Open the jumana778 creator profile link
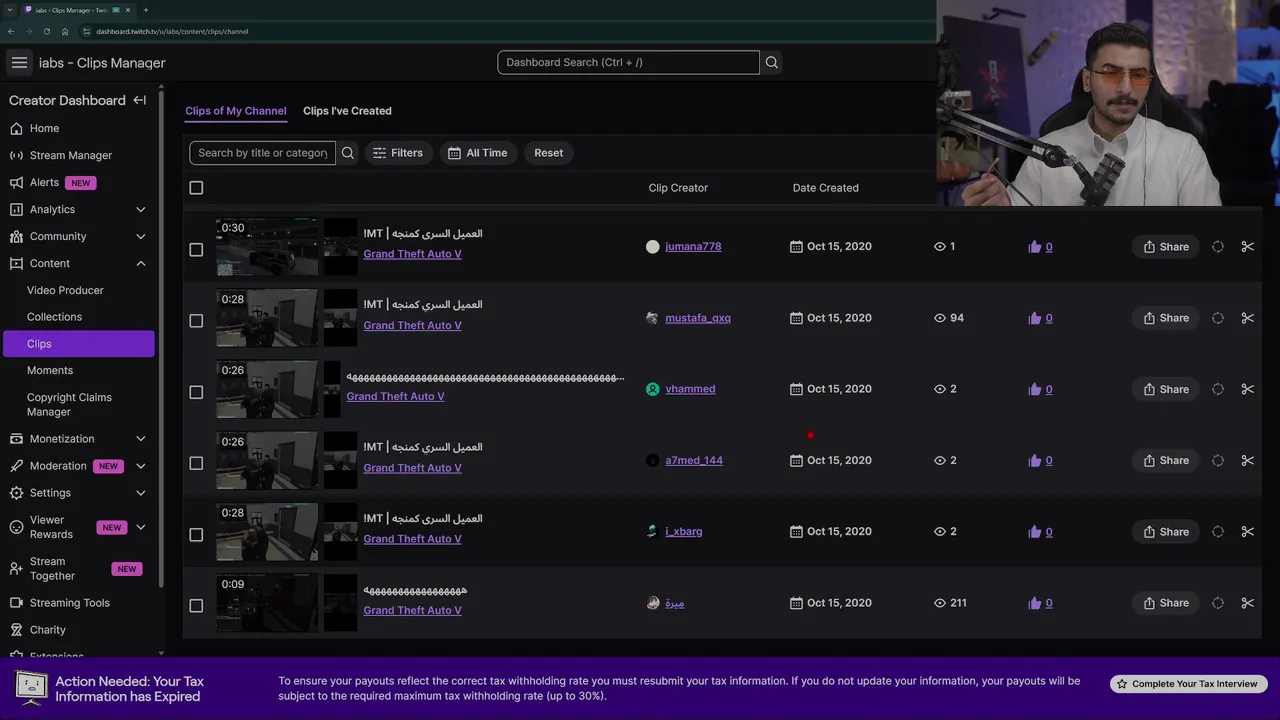 (693, 246)
